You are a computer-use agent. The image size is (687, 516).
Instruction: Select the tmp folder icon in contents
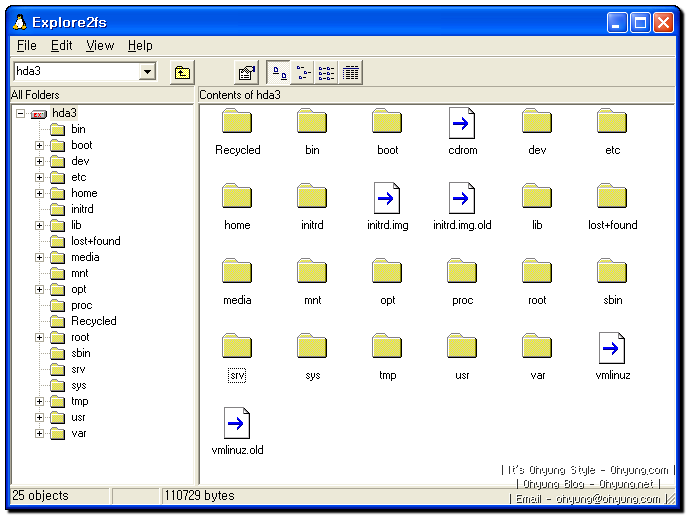[x=387, y=346]
